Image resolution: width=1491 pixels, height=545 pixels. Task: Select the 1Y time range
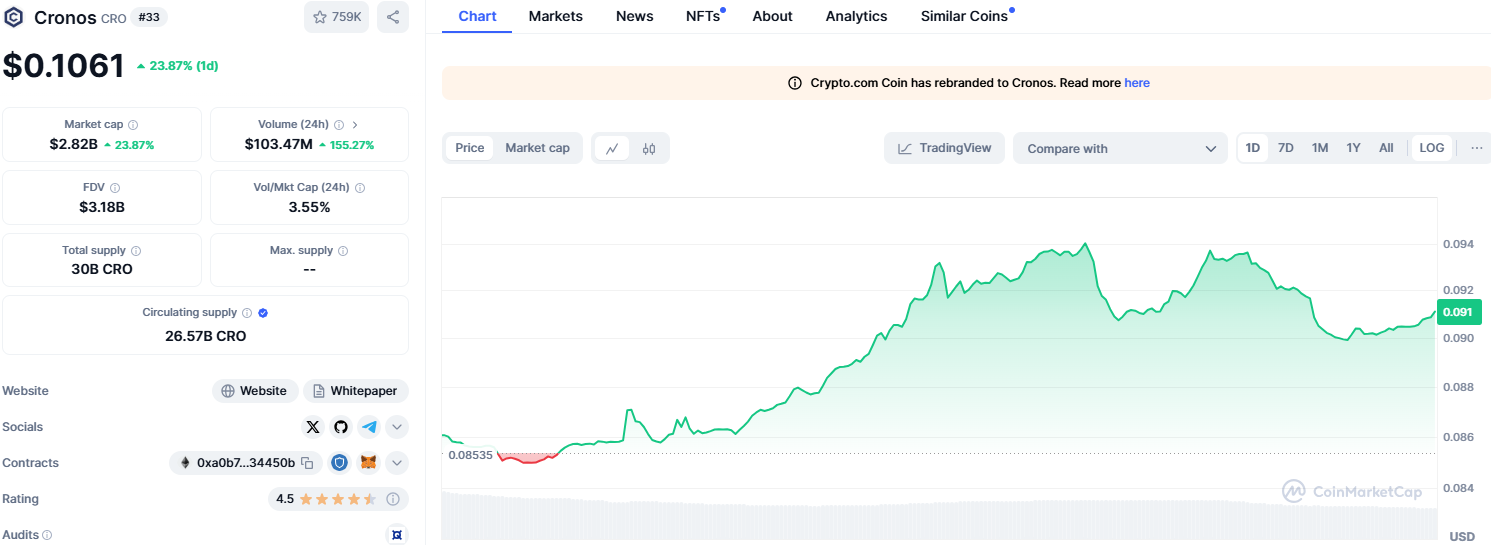pyautogui.click(x=1353, y=148)
